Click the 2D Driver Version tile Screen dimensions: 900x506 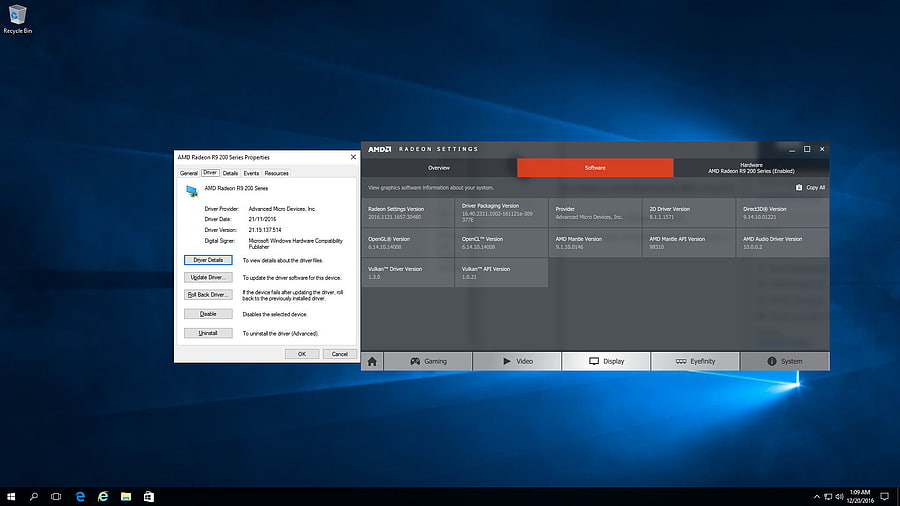[x=689, y=213]
